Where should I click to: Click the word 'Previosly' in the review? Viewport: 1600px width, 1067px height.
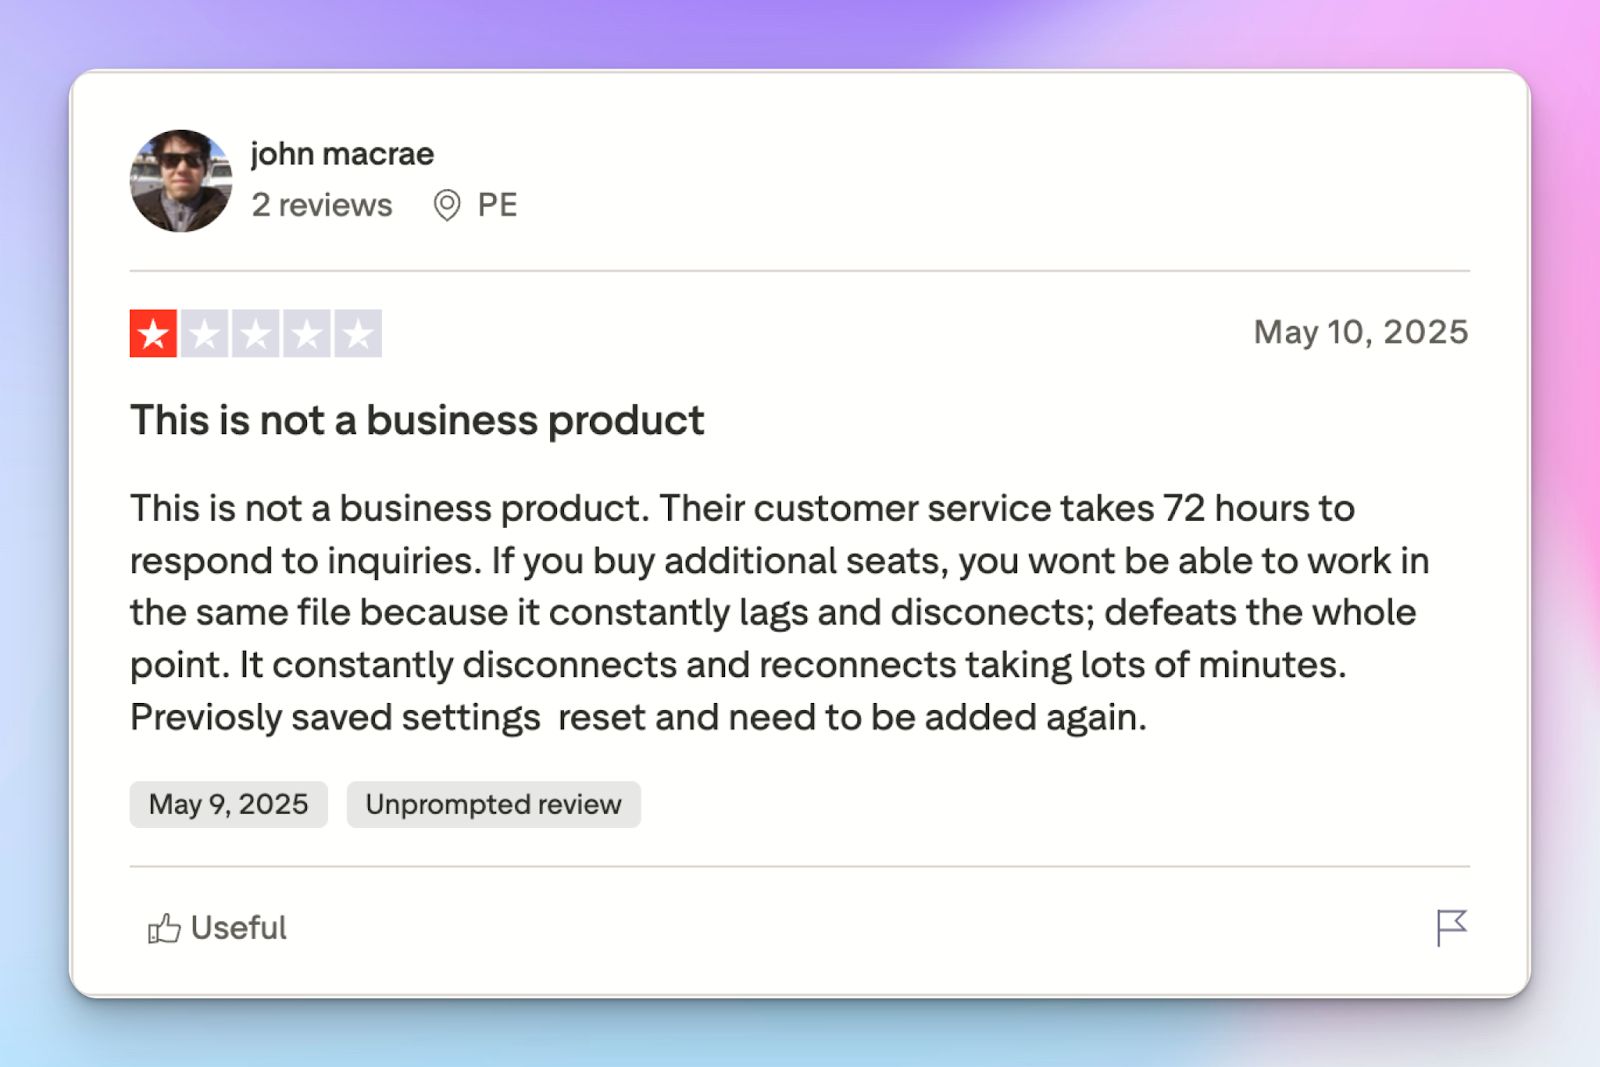click(x=206, y=717)
